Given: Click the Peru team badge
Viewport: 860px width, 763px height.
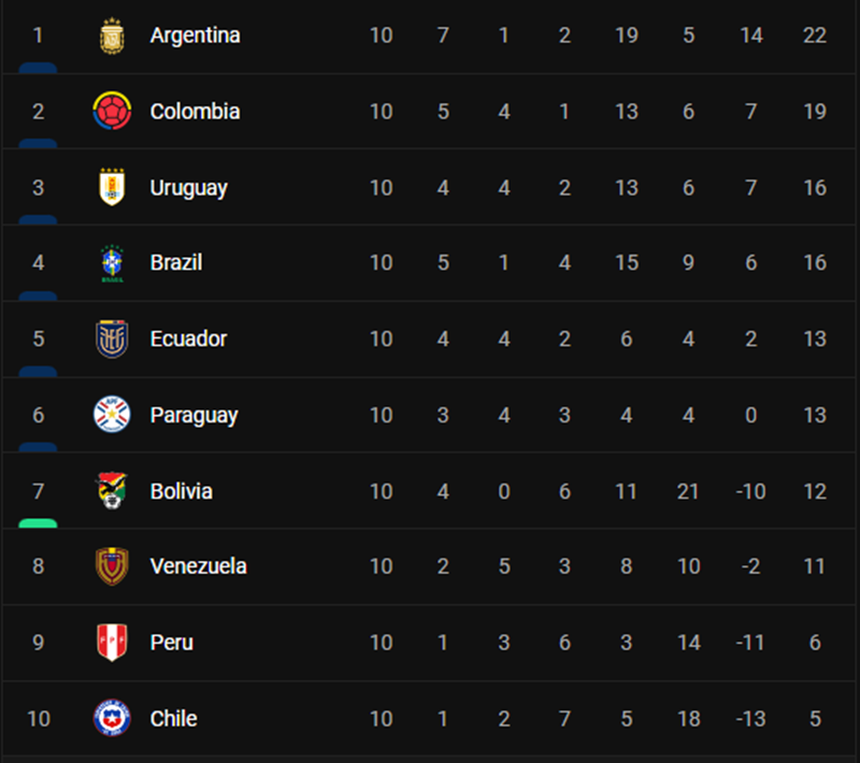Looking at the screenshot, I should point(111,642).
